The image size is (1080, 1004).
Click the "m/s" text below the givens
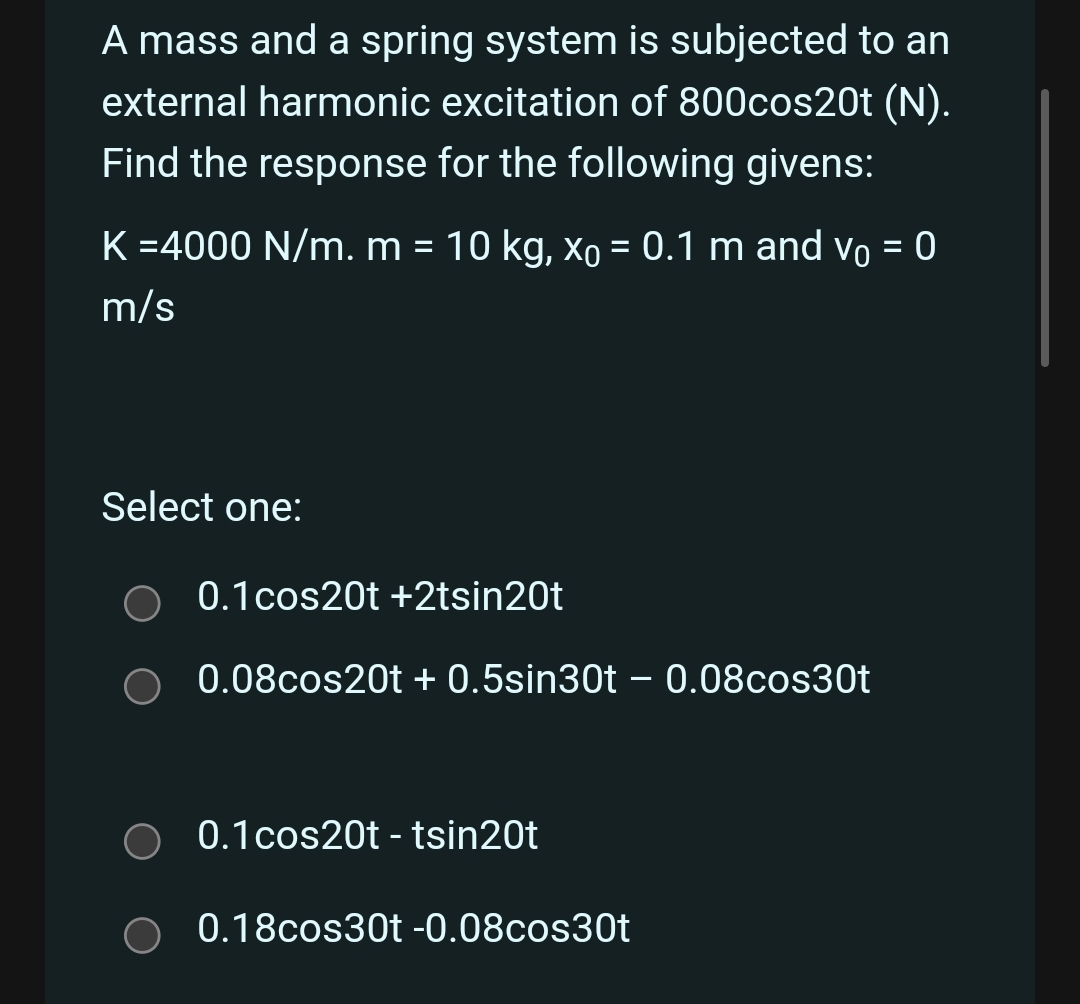pos(137,308)
